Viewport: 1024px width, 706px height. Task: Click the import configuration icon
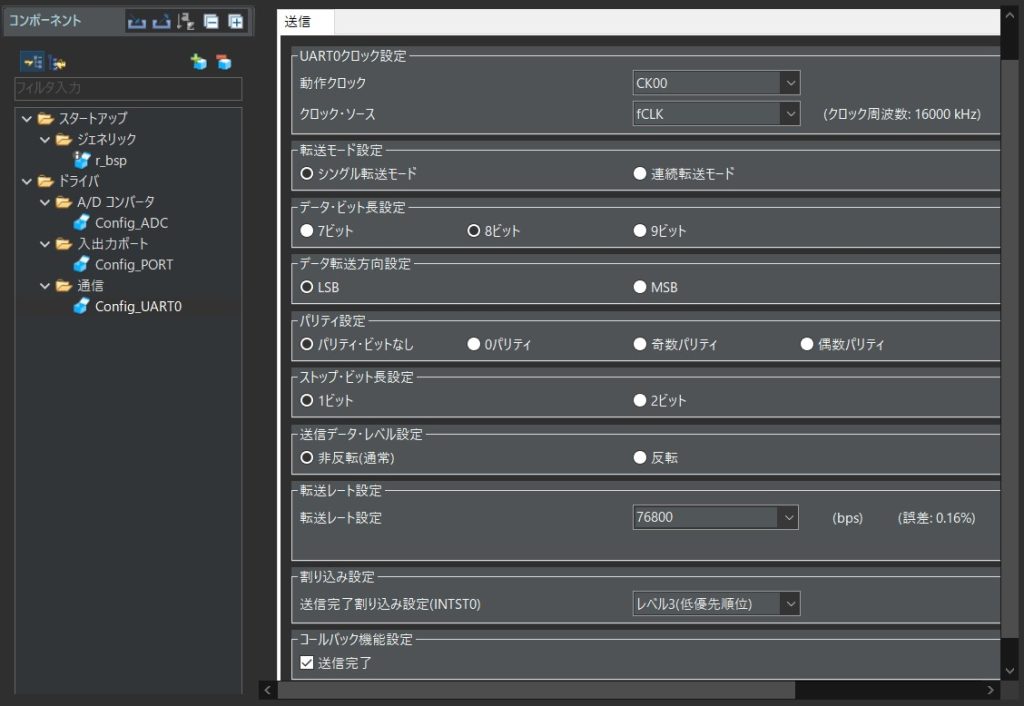pos(137,21)
